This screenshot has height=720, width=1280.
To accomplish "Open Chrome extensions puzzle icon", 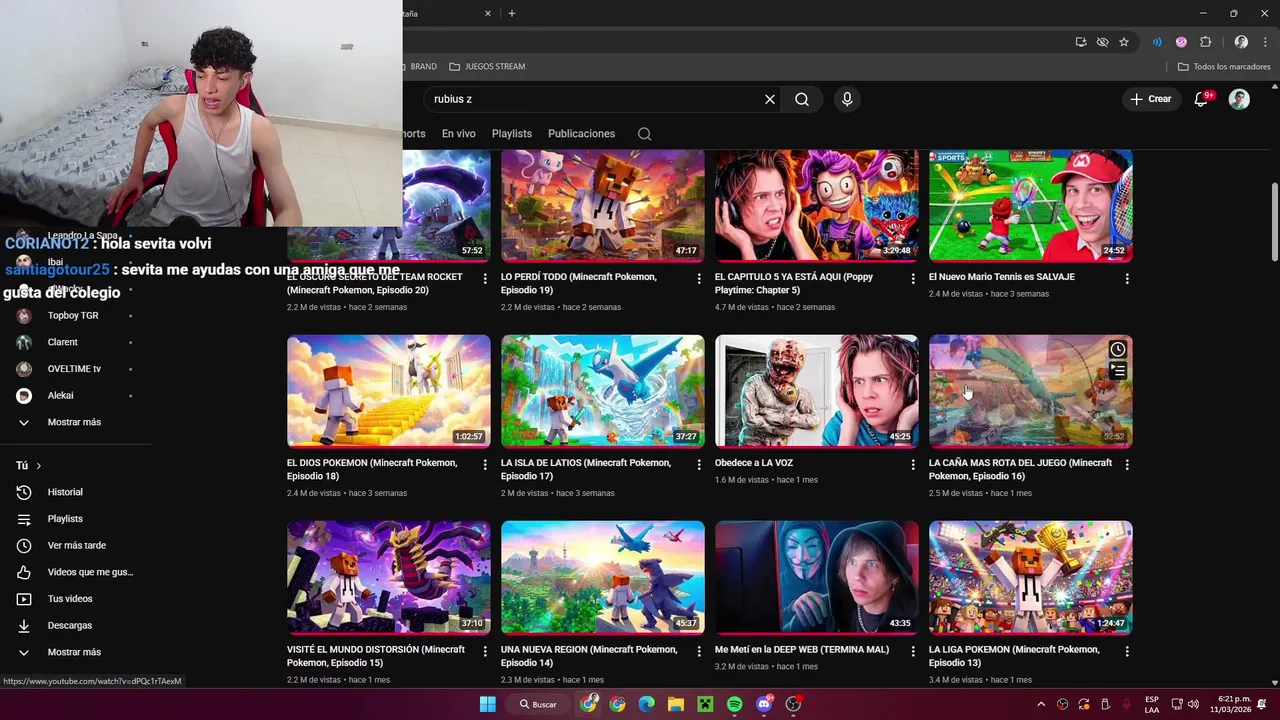I will (1205, 42).
